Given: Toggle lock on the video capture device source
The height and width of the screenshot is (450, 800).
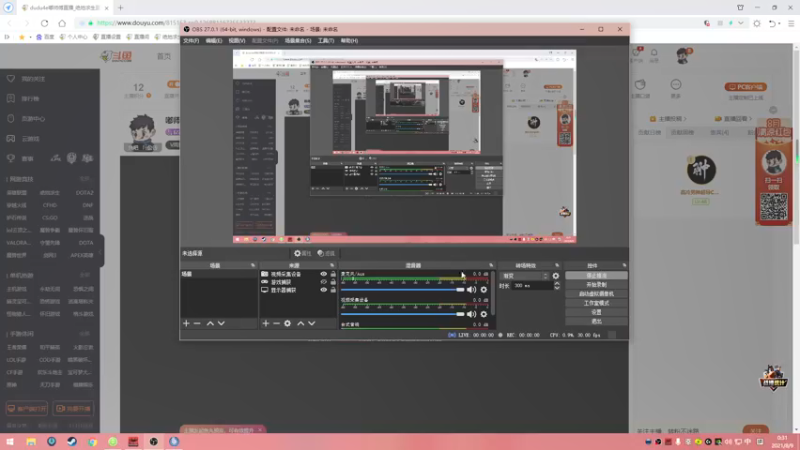Looking at the screenshot, I should (x=333, y=274).
